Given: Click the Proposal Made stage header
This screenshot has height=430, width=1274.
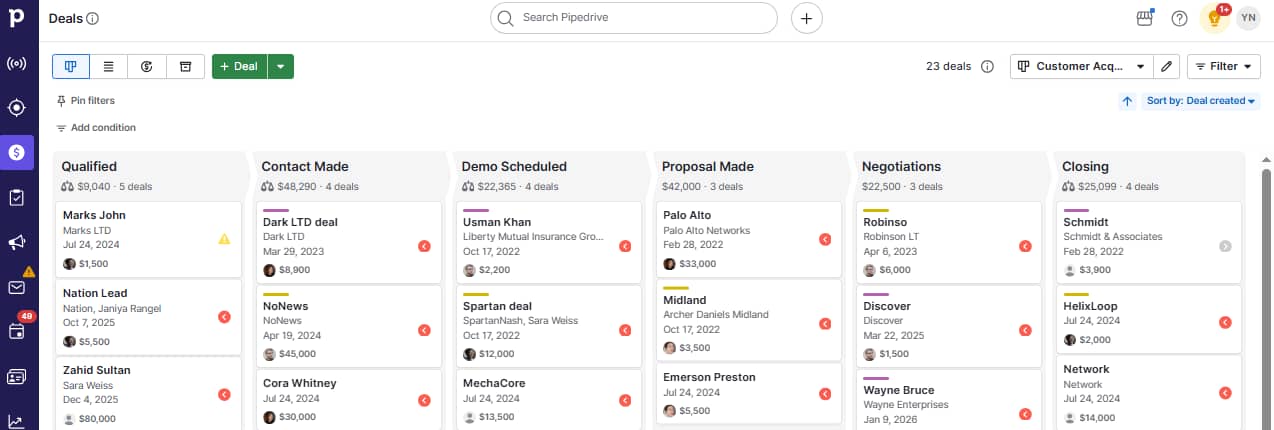Looking at the screenshot, I should point(707,167).
